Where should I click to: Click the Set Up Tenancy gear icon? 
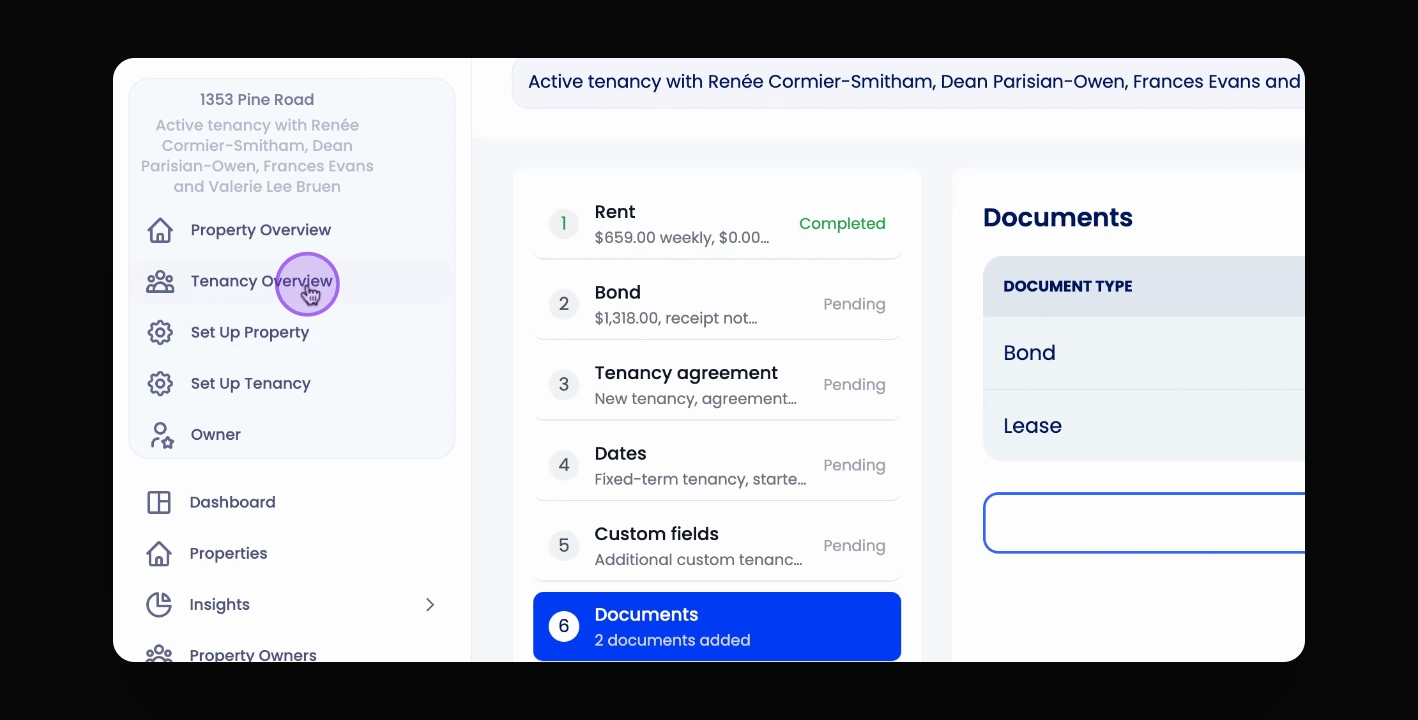coord(160,384)
